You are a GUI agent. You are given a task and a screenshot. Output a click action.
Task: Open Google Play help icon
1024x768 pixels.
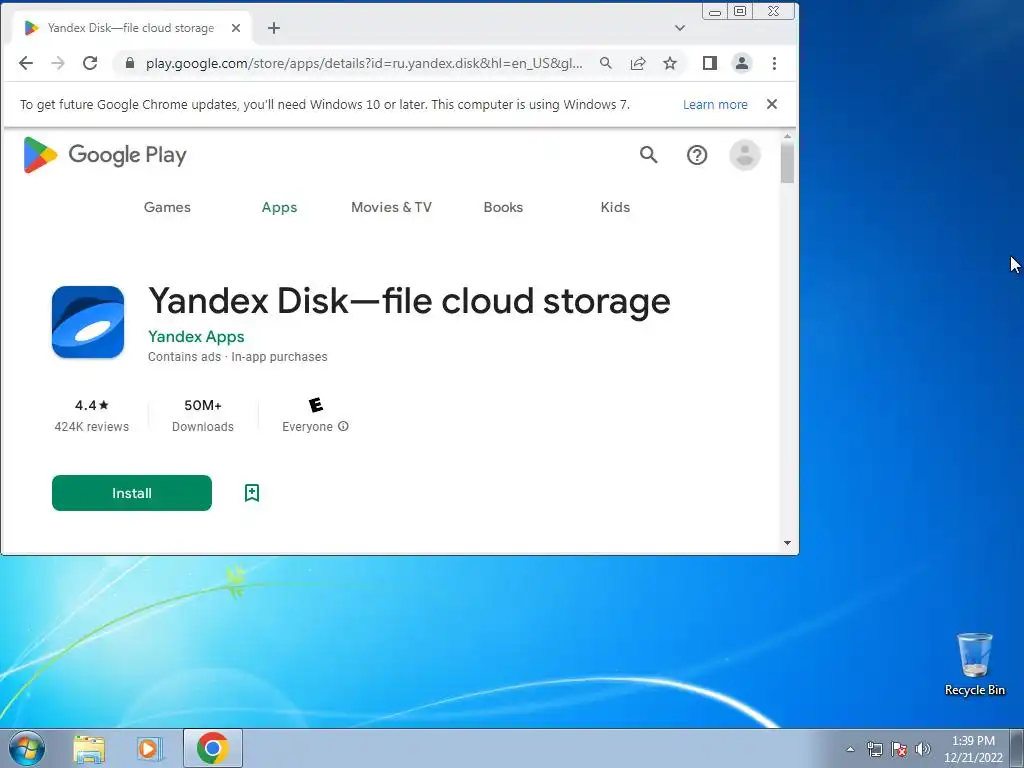pyautogui.click(x=697, y=155)
